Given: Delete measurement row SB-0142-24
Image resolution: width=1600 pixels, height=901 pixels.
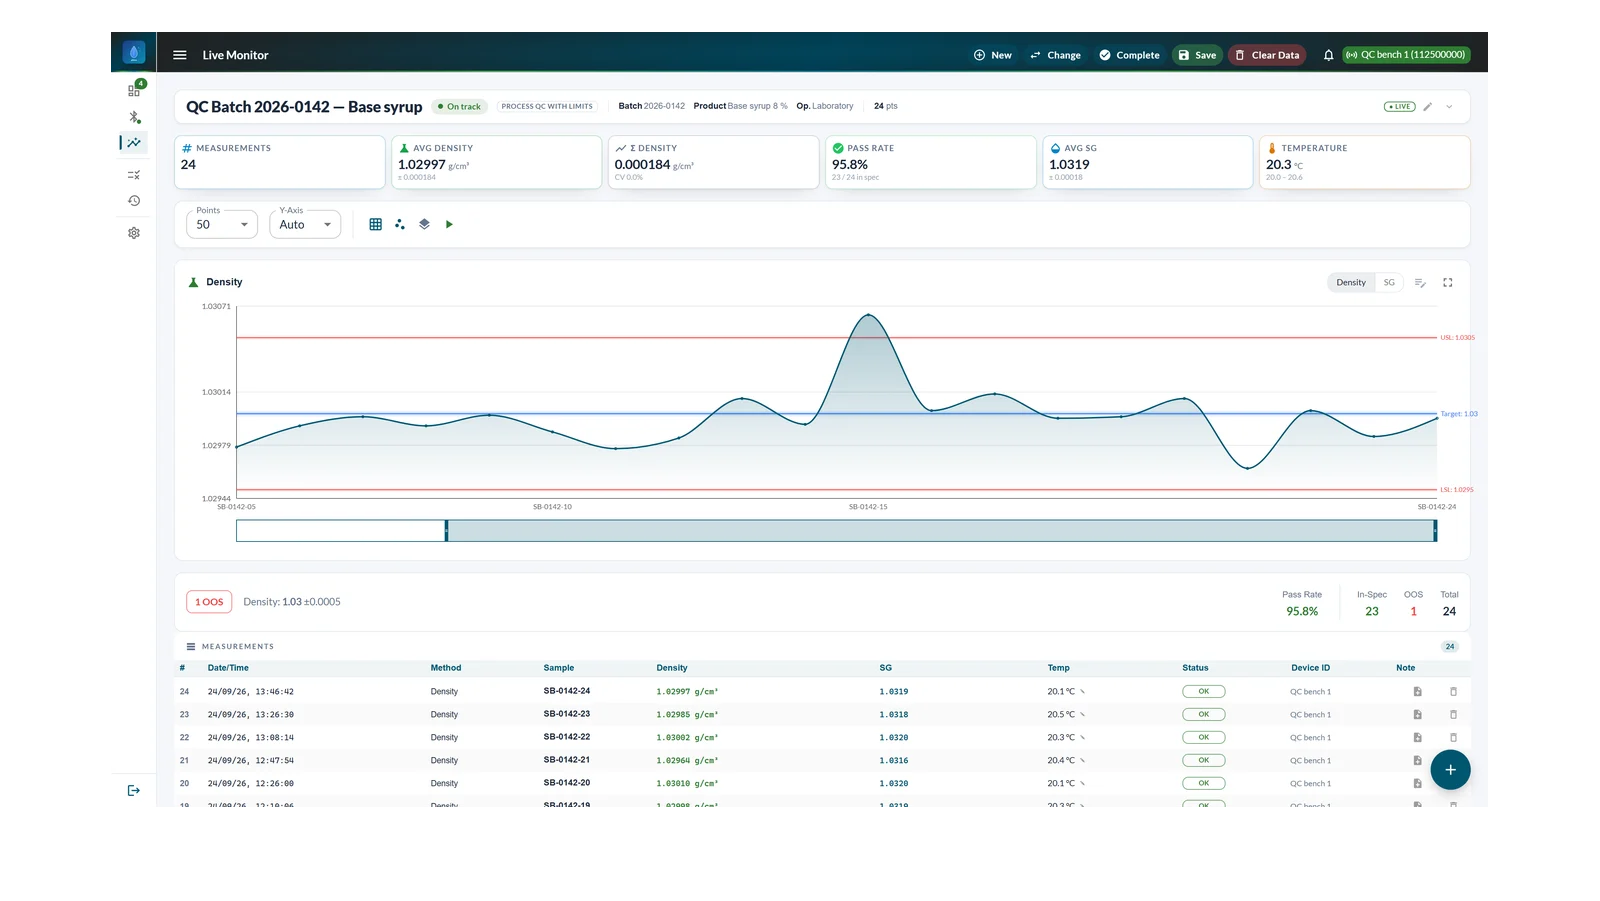Looking at the screenshot, I should (1453, 692).
